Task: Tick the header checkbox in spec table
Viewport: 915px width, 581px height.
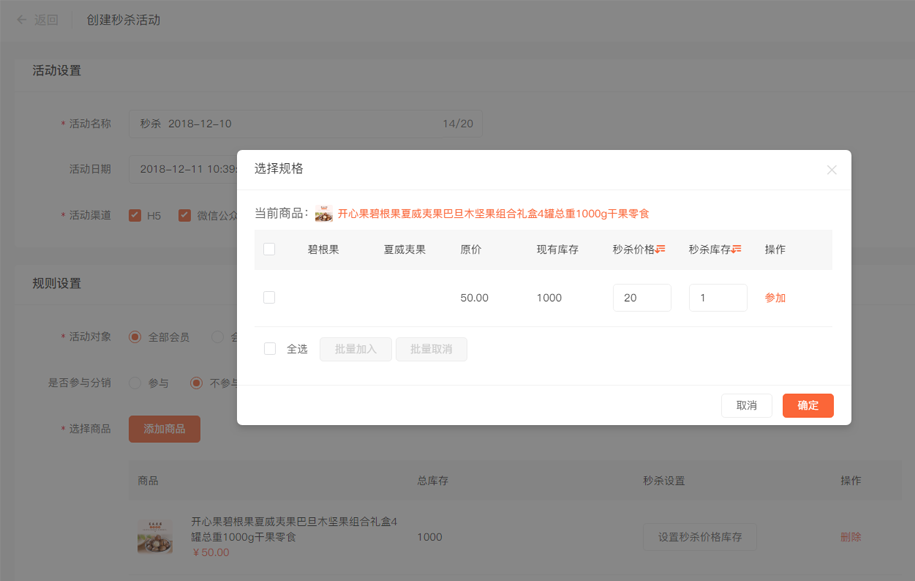Action: click(x=269, y=250)
